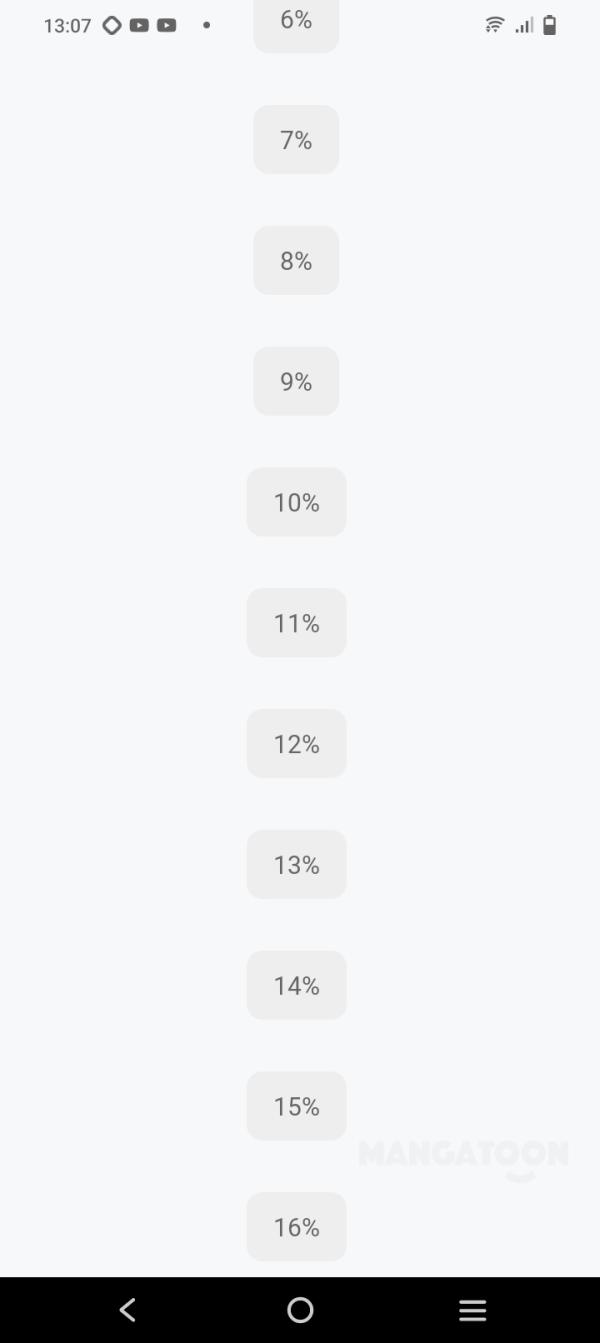Image resolution: width=600 pixels, height=1343 pixels.
Task: Tap the 12% option
Action: [x=296, y=744]
